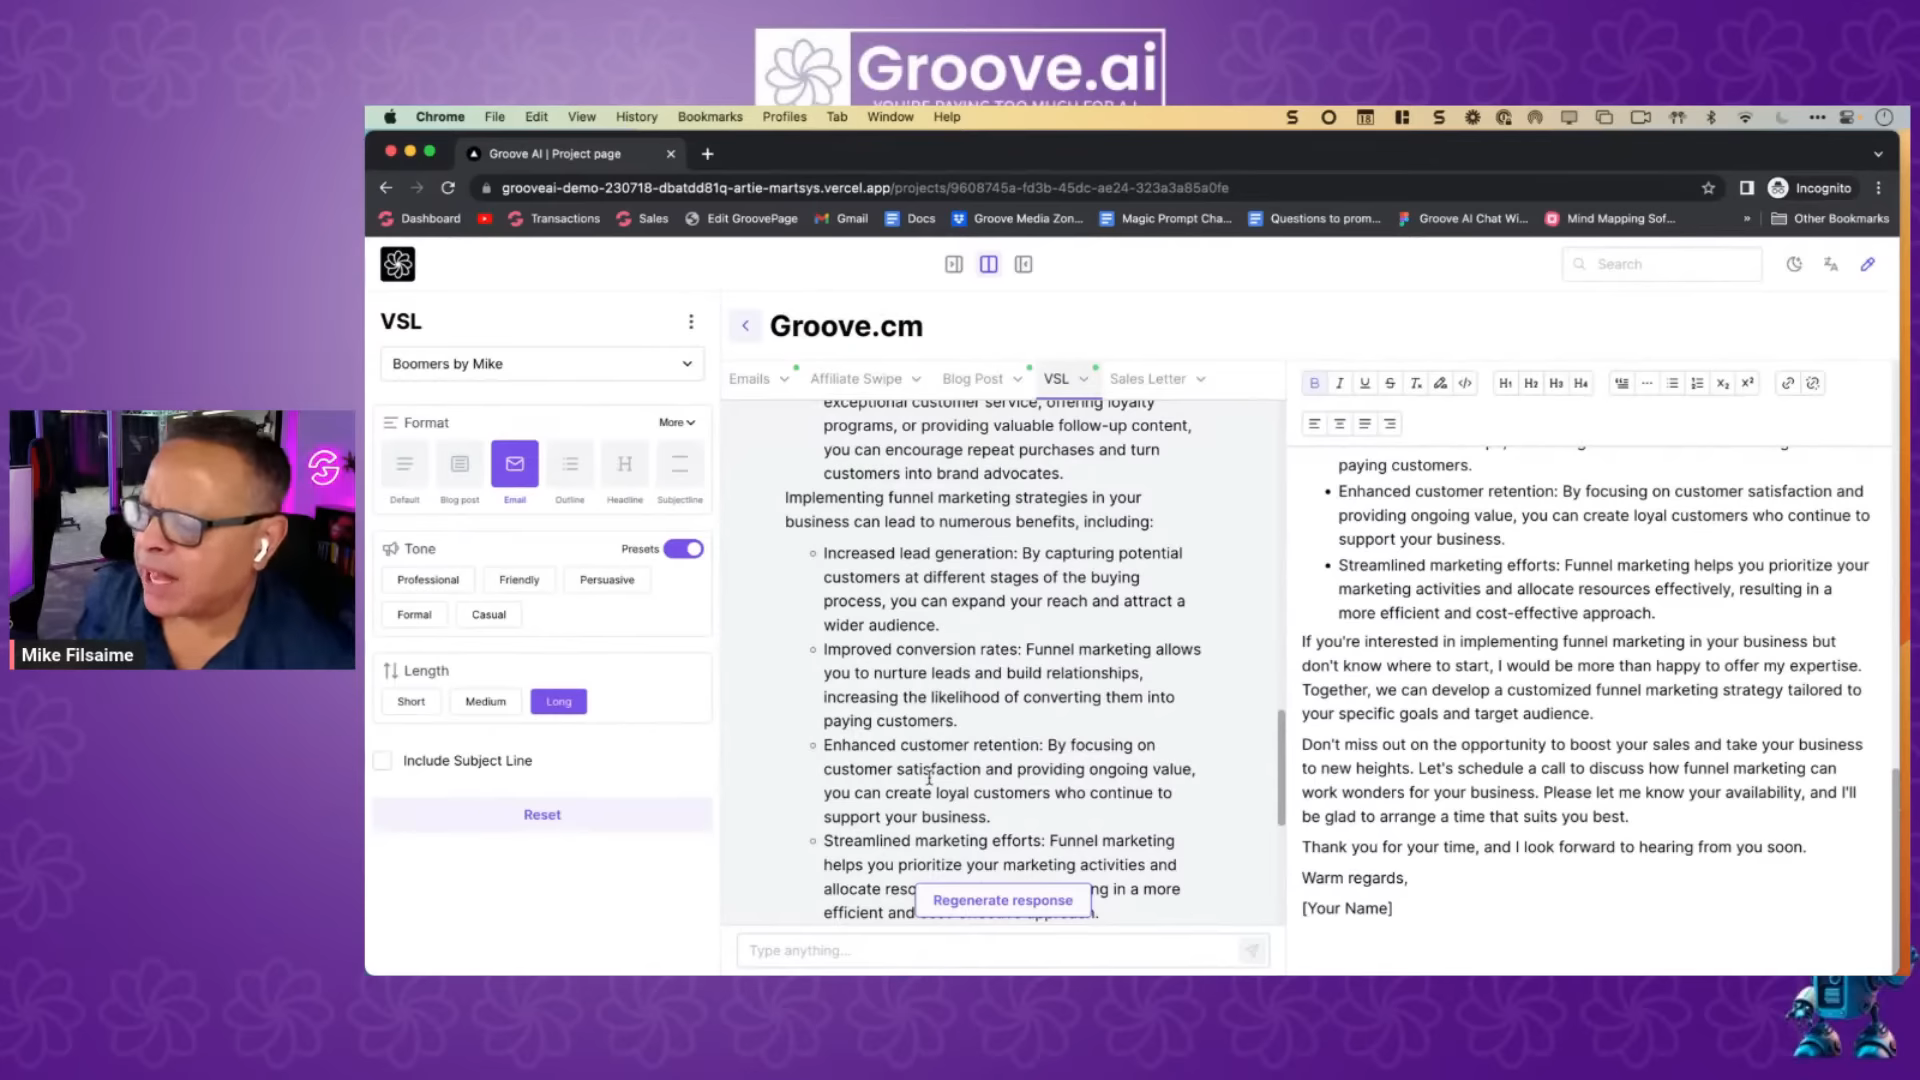
Task: Clear text formatting
Action: (x=1415, y=383)
